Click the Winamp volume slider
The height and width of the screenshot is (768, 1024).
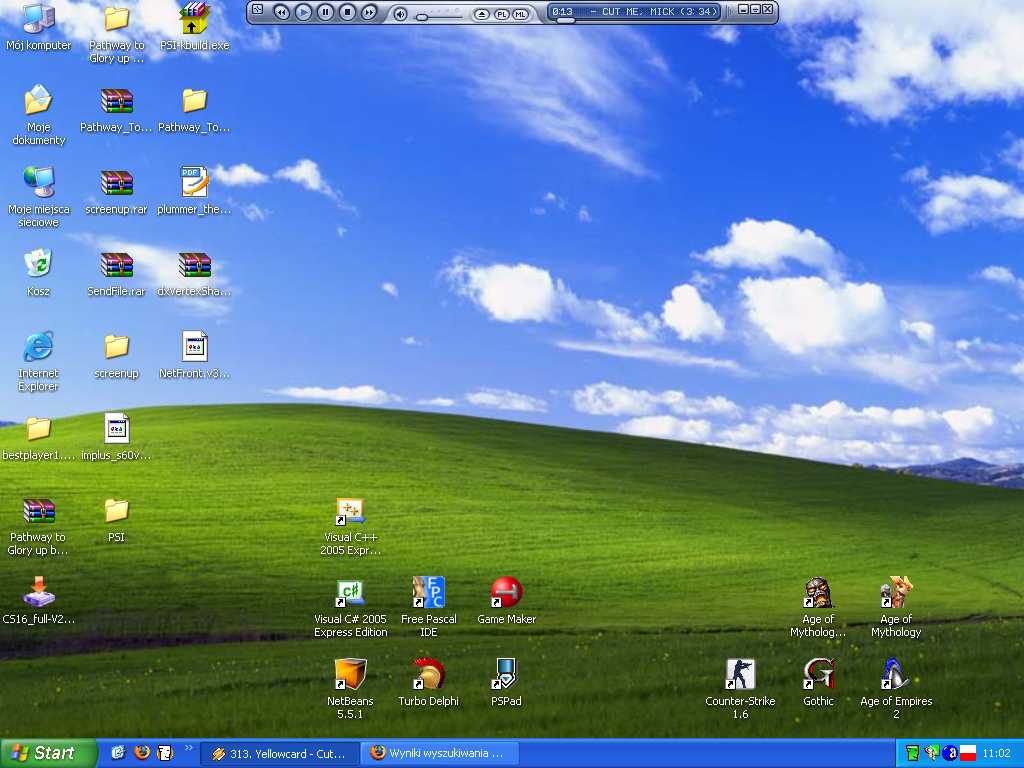pos(441,16)
